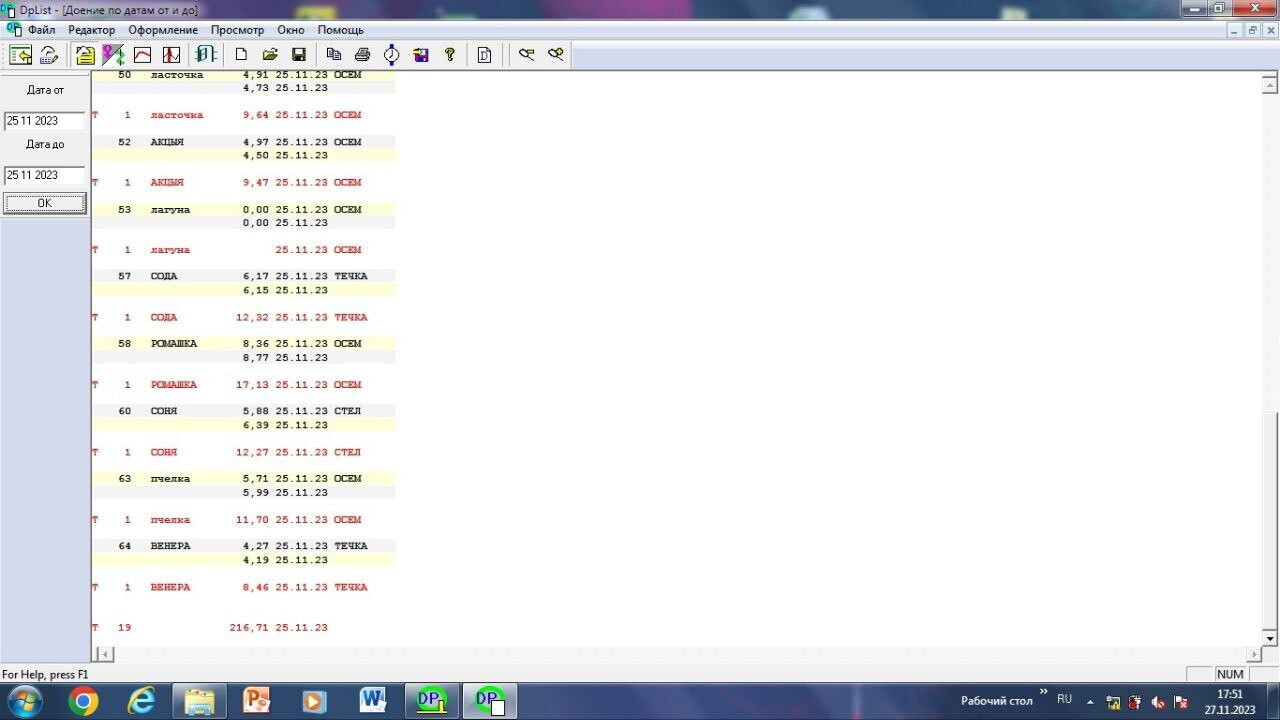Screen dimensions: 1280x720
Task: Show hidden tray icons arrow
Action: pos(1090,702)
